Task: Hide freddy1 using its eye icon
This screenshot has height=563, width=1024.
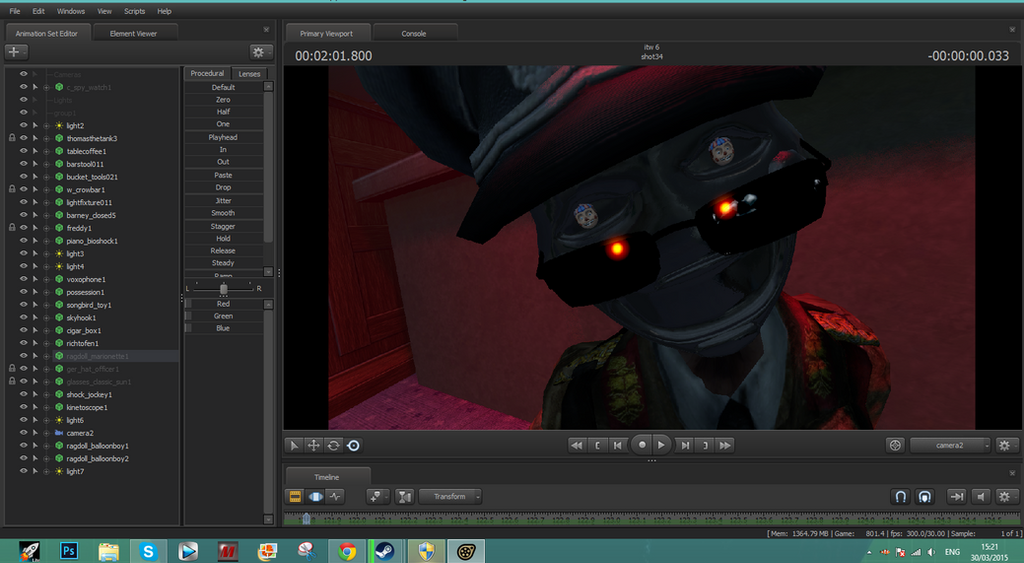Action: (24, 228)
